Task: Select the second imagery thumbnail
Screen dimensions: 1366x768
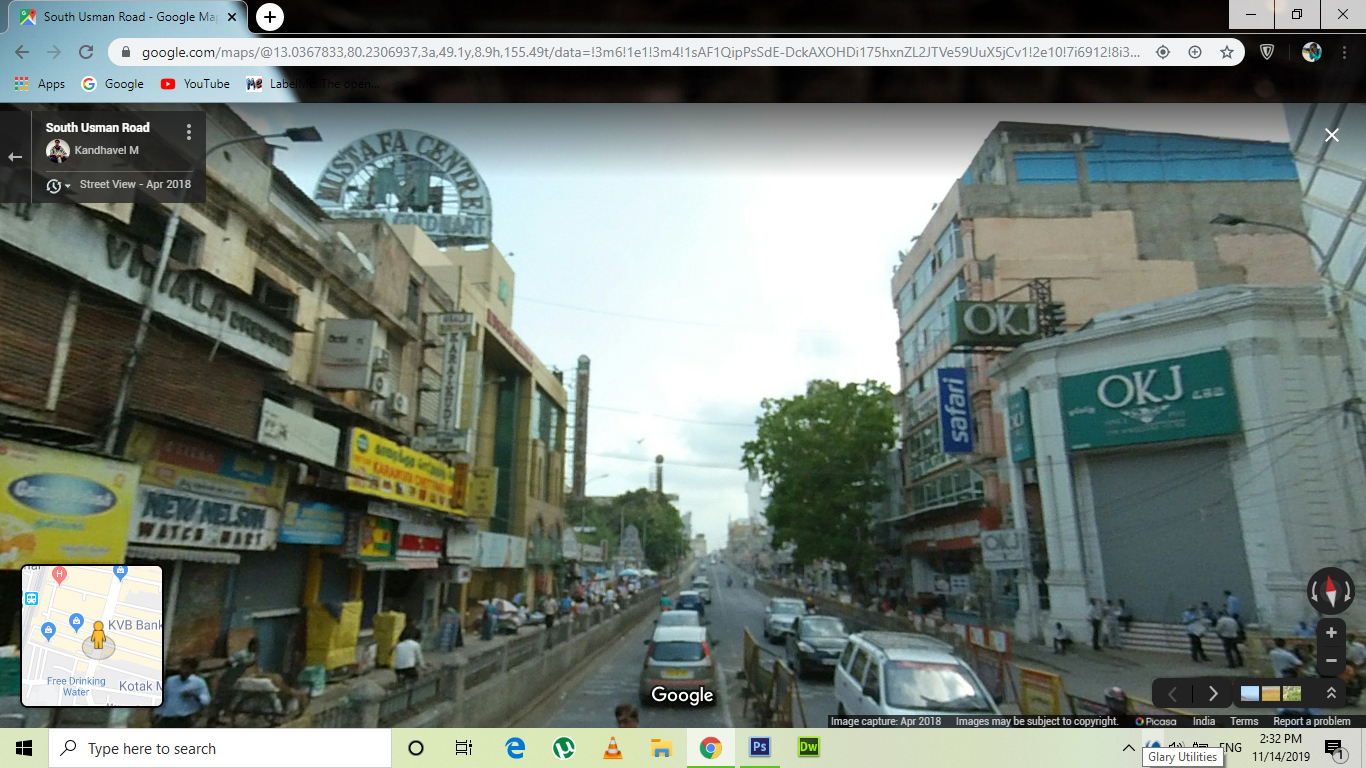Action: coord(1271,693)
